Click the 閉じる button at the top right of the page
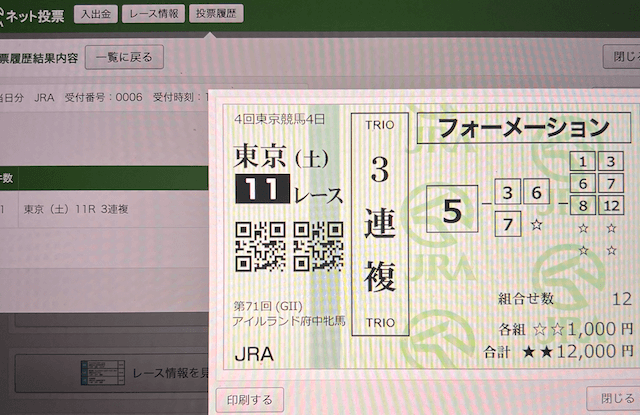 tap(623, 56)
